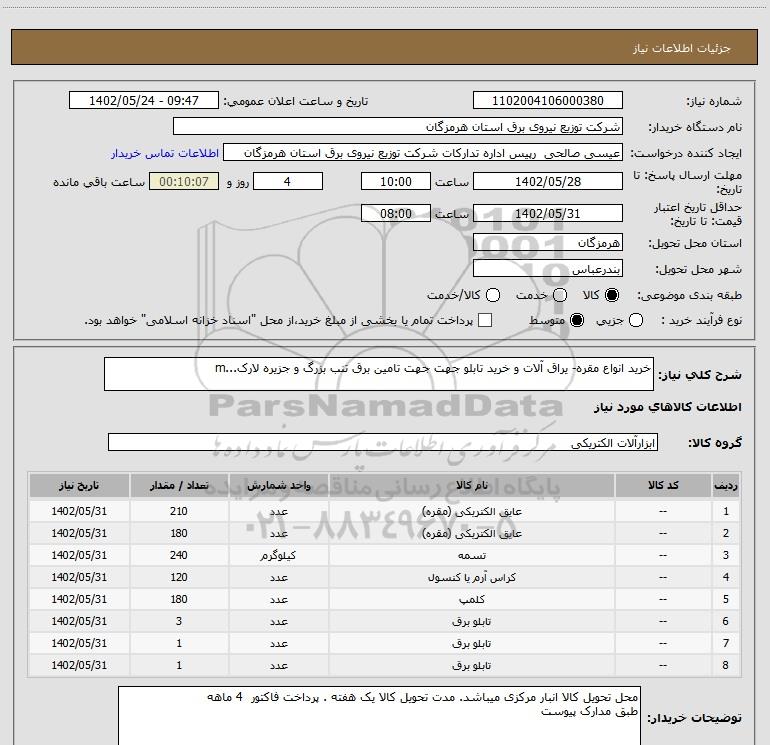The width and height of the screenshot is (770, 745).
Task: Click the واحد شمارش column header
Action: [278, 485]
